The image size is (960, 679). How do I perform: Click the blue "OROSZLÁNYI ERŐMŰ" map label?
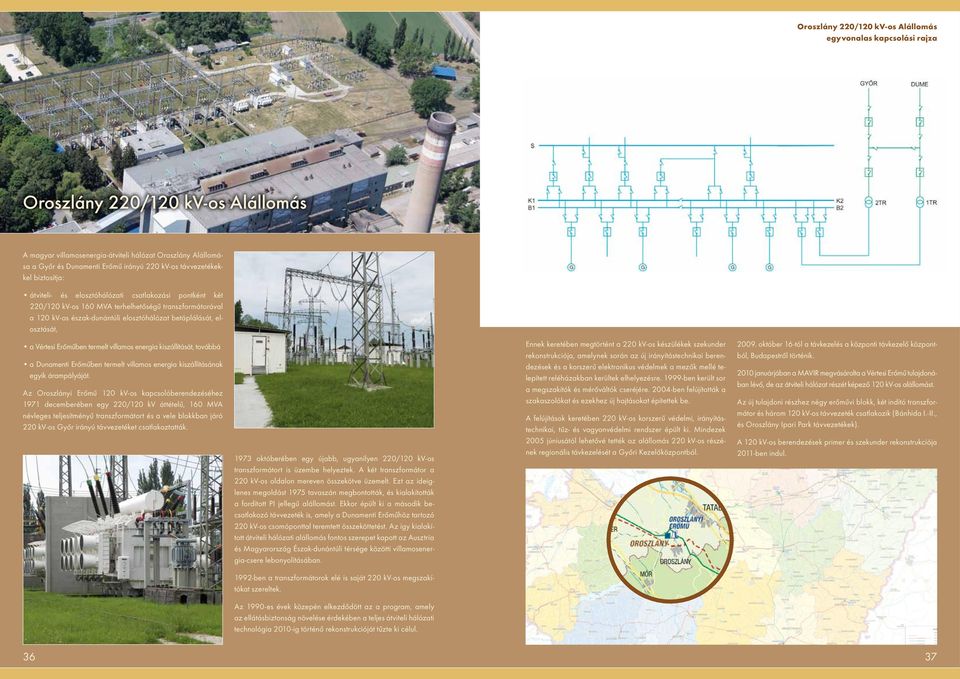[686, 522]
